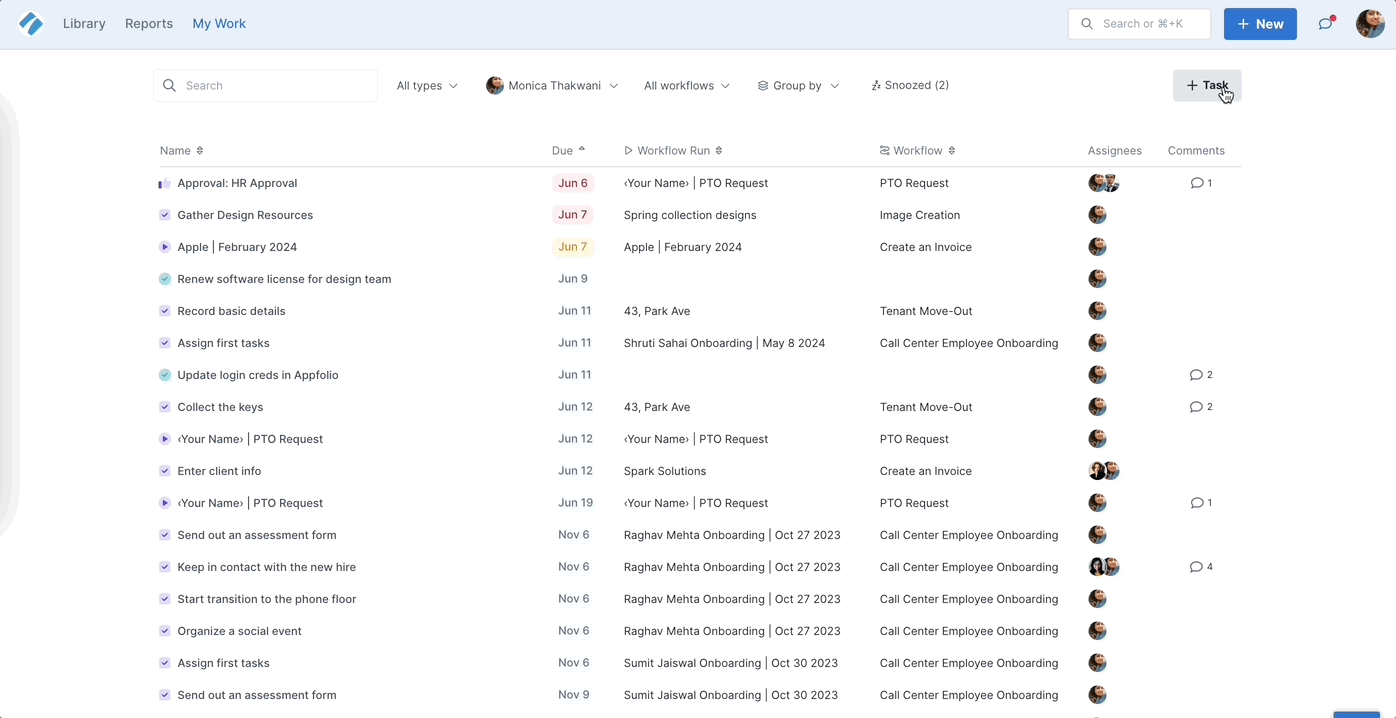
Task: Check Assign first tasks for Shruti Sahai
Action: coord(165,343)
